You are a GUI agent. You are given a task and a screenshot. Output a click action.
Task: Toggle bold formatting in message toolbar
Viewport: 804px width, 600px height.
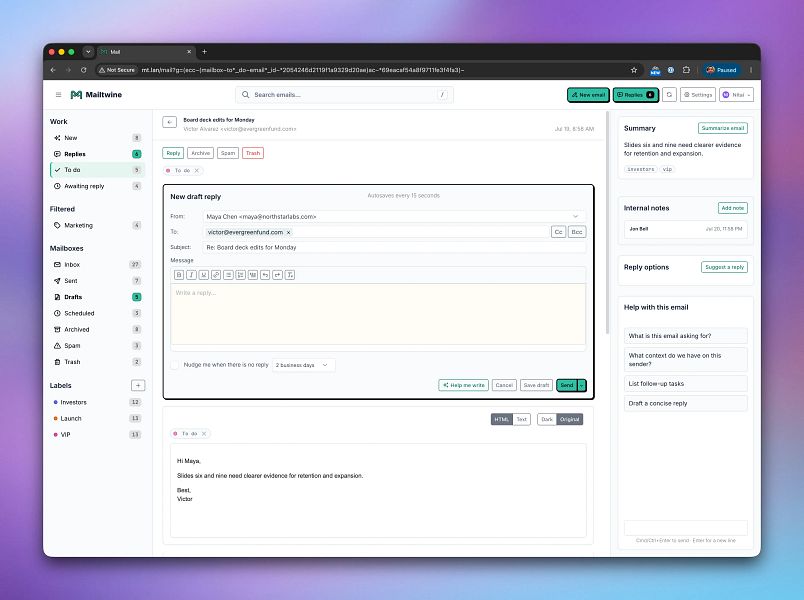point(179,275)
